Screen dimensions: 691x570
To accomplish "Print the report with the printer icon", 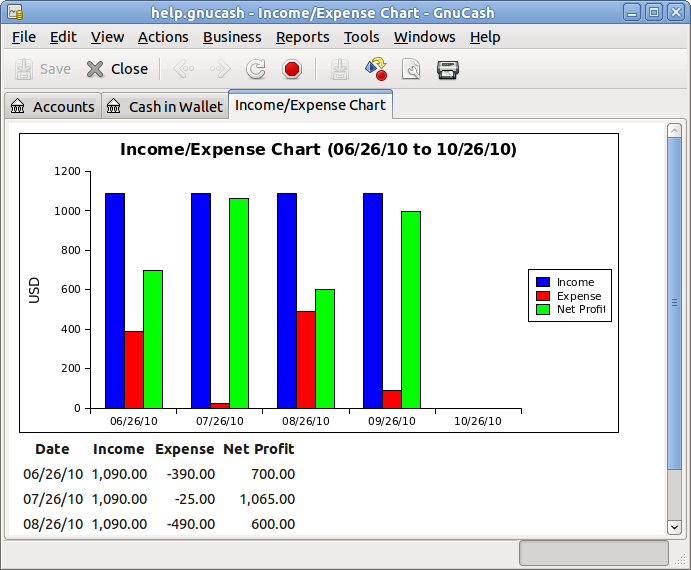I will [x=448, y=70].
